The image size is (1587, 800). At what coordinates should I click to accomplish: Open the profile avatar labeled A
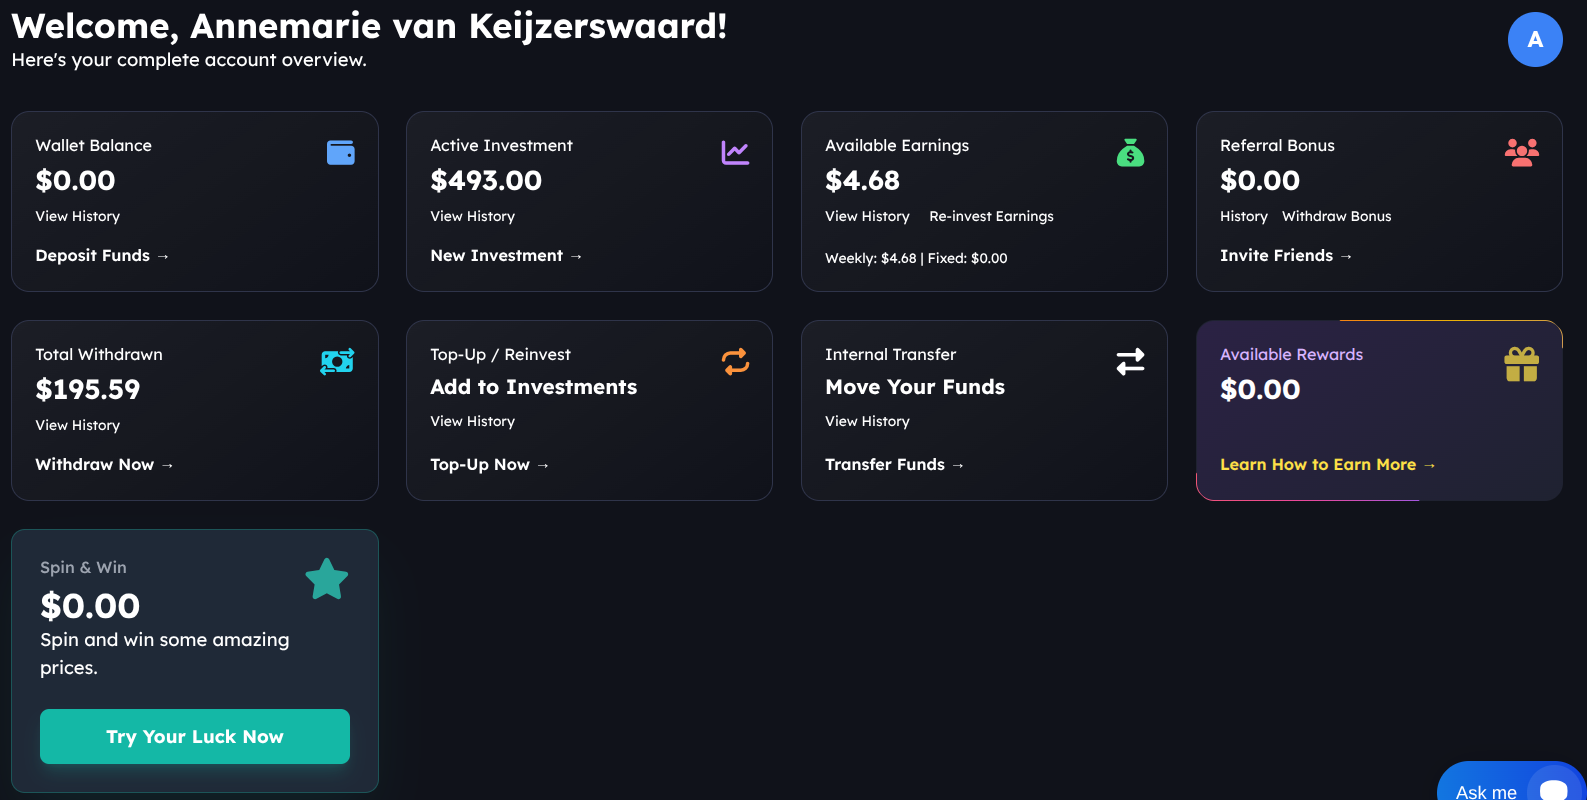[x=1535, y=40]
